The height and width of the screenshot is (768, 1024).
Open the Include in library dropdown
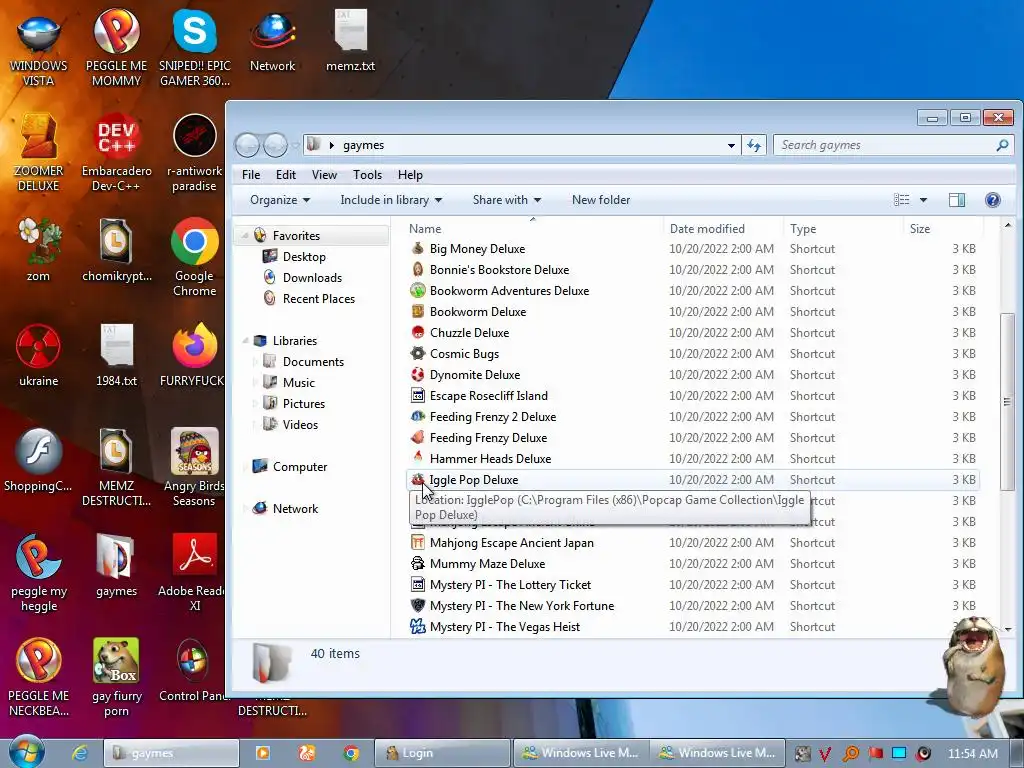coord(391,200)
